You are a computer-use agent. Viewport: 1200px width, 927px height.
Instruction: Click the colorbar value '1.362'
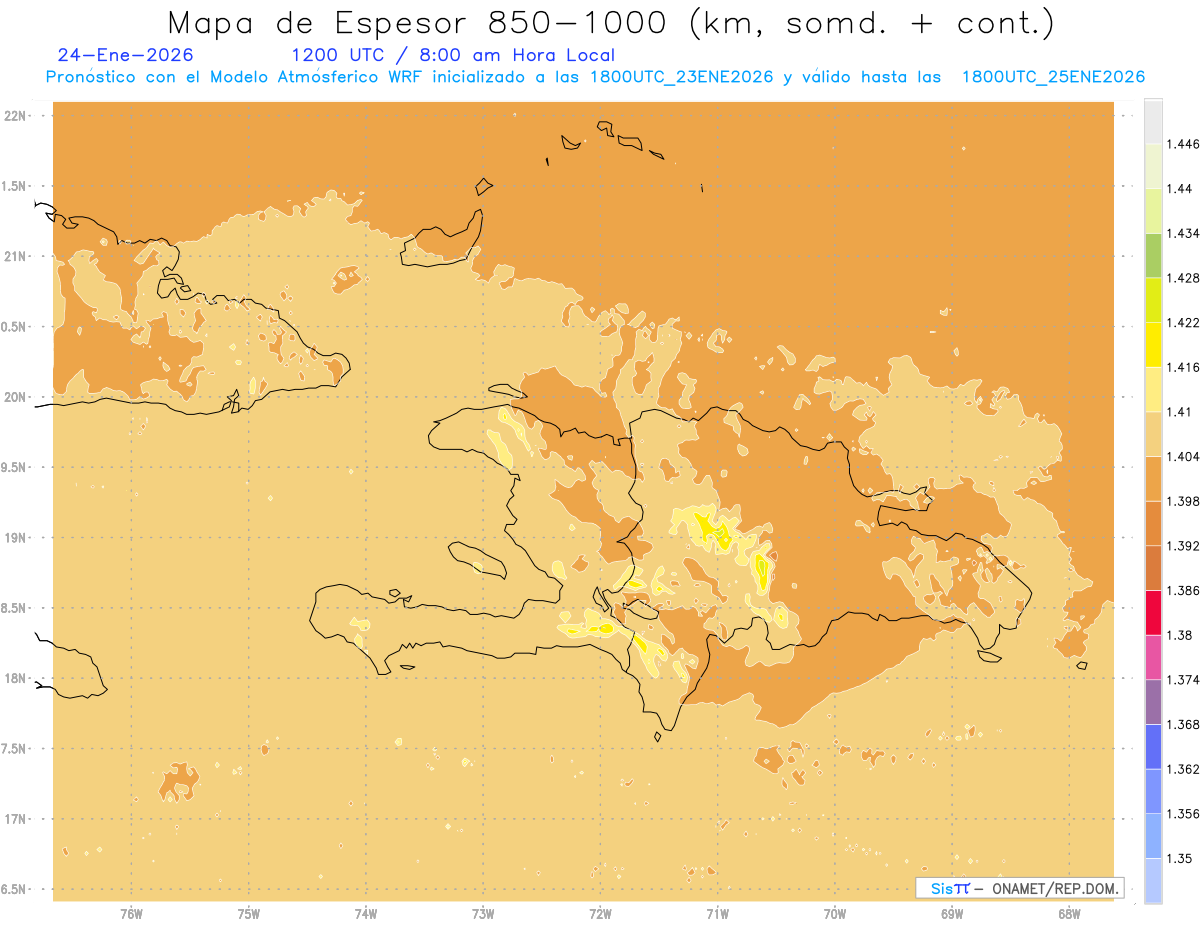(x=1183, y=769)
